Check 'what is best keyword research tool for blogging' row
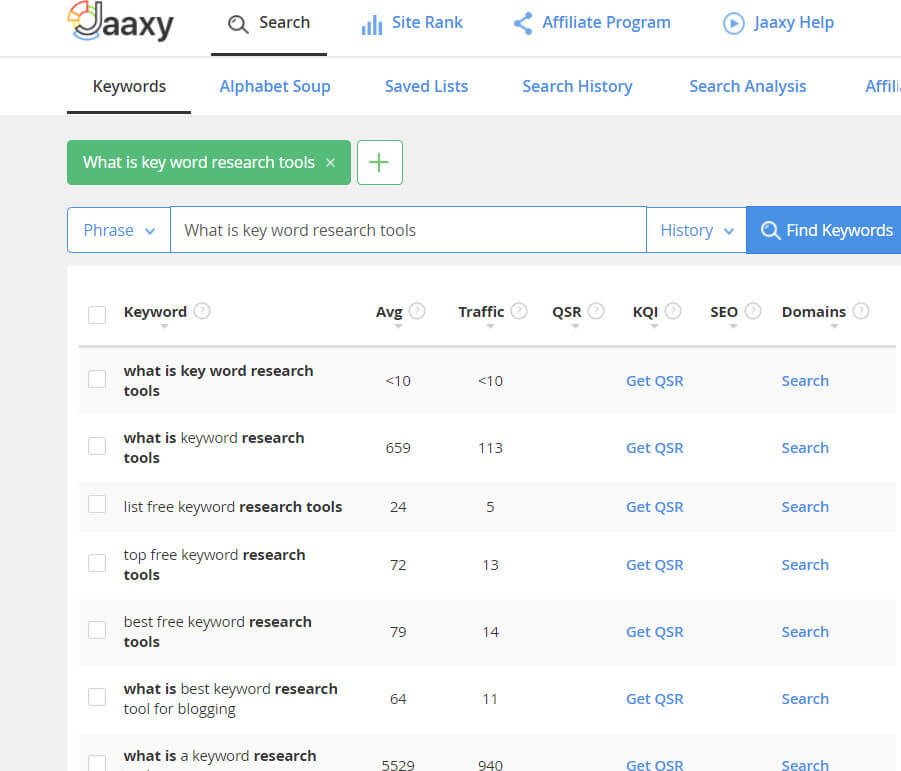The height and width of the screenshot is (771, 901). click(x=97, y=697)
